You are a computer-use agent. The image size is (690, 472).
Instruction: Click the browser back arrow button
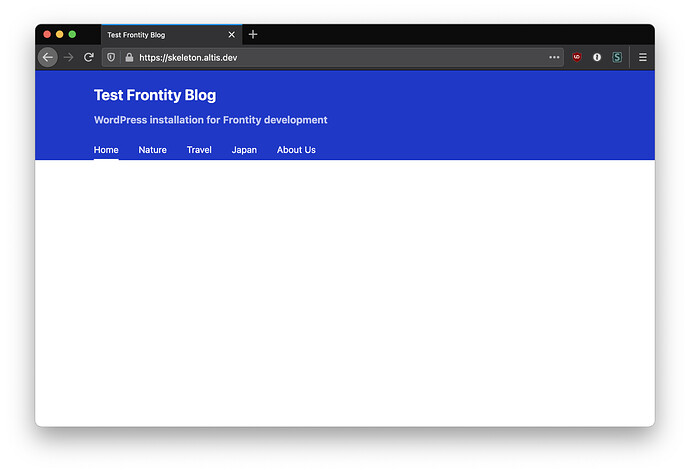pyautogui.click(x=47, y=57)
